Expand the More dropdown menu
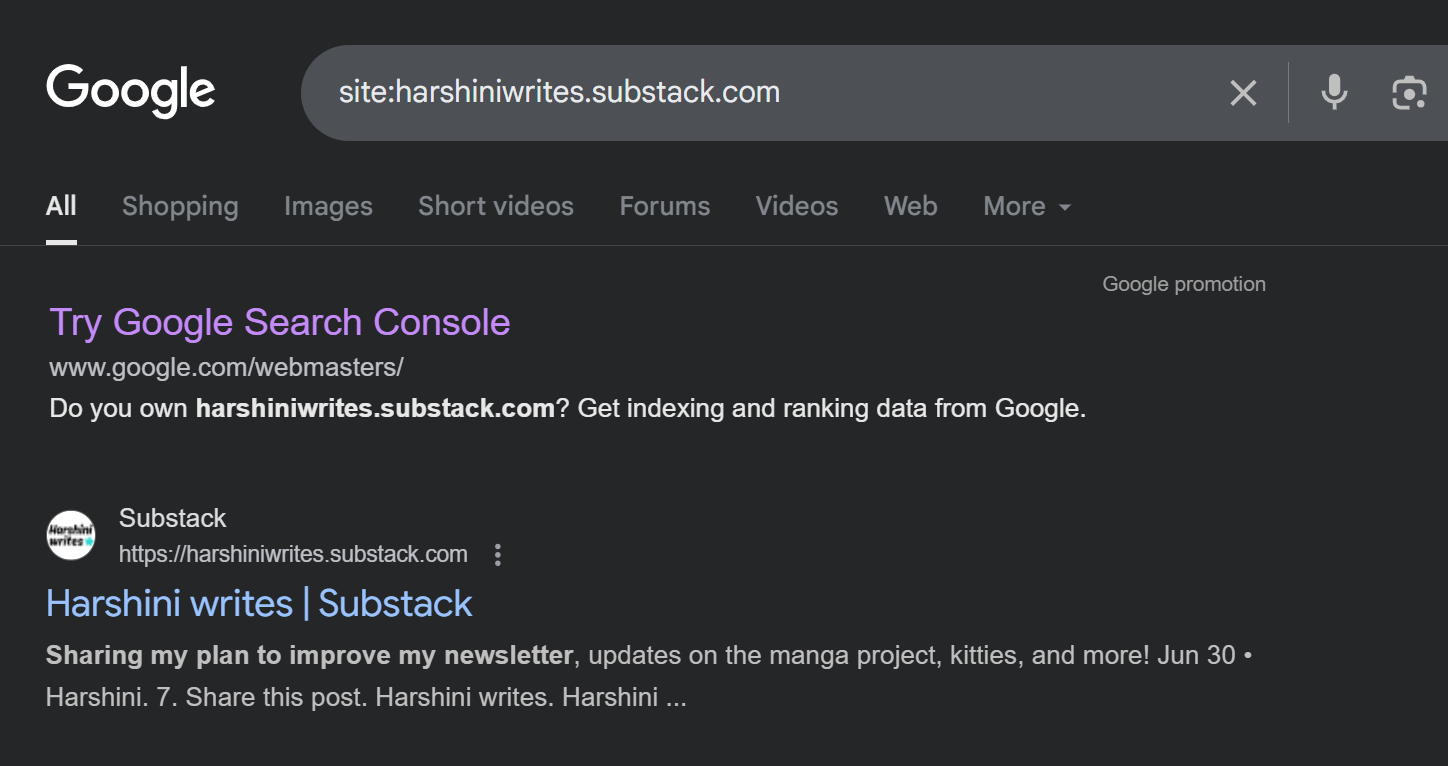Viewport: 1448px width, 766px height. (1027, 206)
